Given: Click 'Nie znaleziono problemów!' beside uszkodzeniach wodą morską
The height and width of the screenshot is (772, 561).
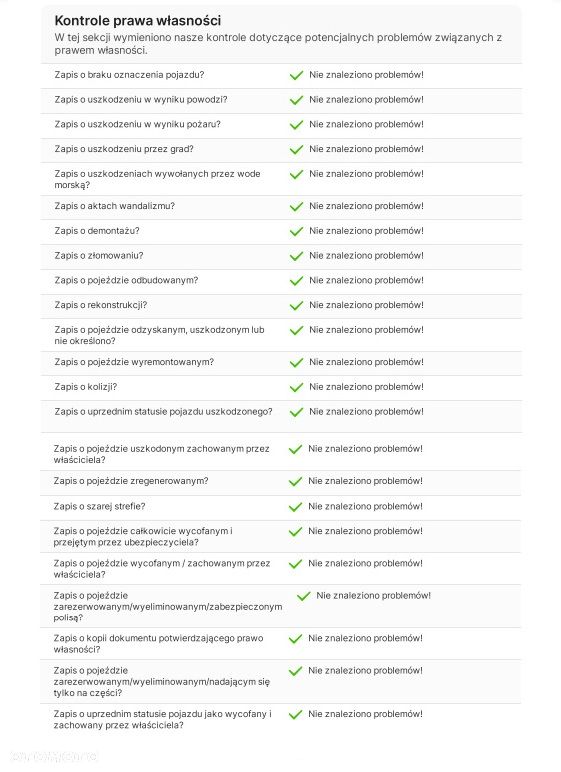Looking at the screenshot, I should click(366, 174).
